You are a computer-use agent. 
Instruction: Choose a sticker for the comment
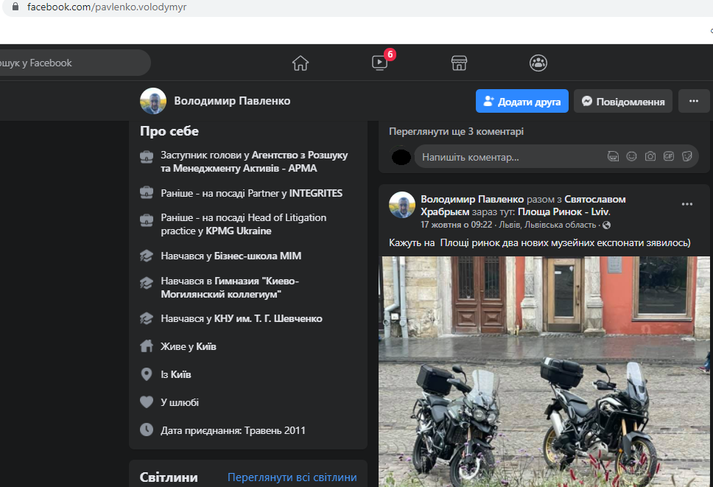[x=687, y=157]
